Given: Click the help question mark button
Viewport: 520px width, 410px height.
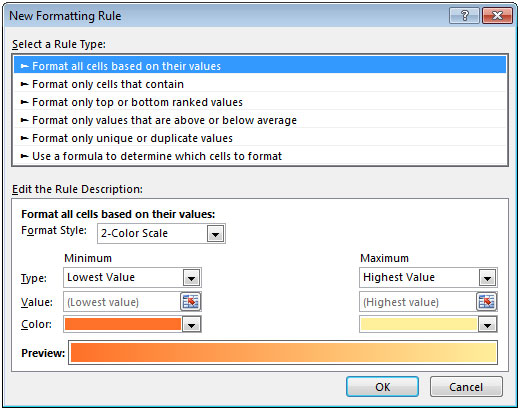Looking at the screenshot, I should pos(464,15).
